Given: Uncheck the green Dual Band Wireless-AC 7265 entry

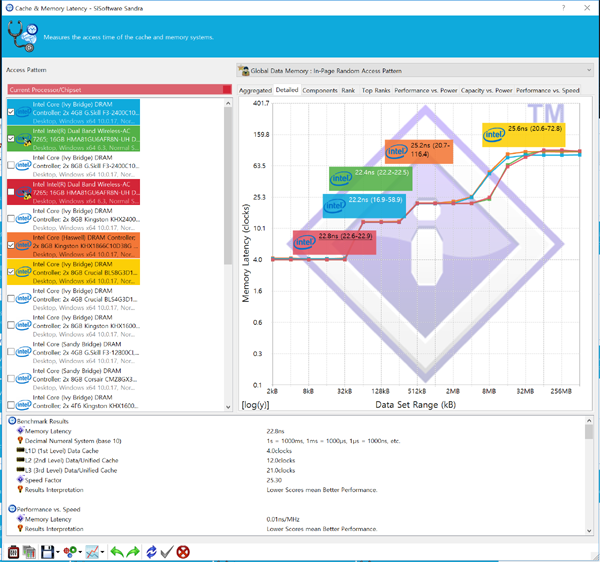Looking at the screenshot, I should (11, 138).
